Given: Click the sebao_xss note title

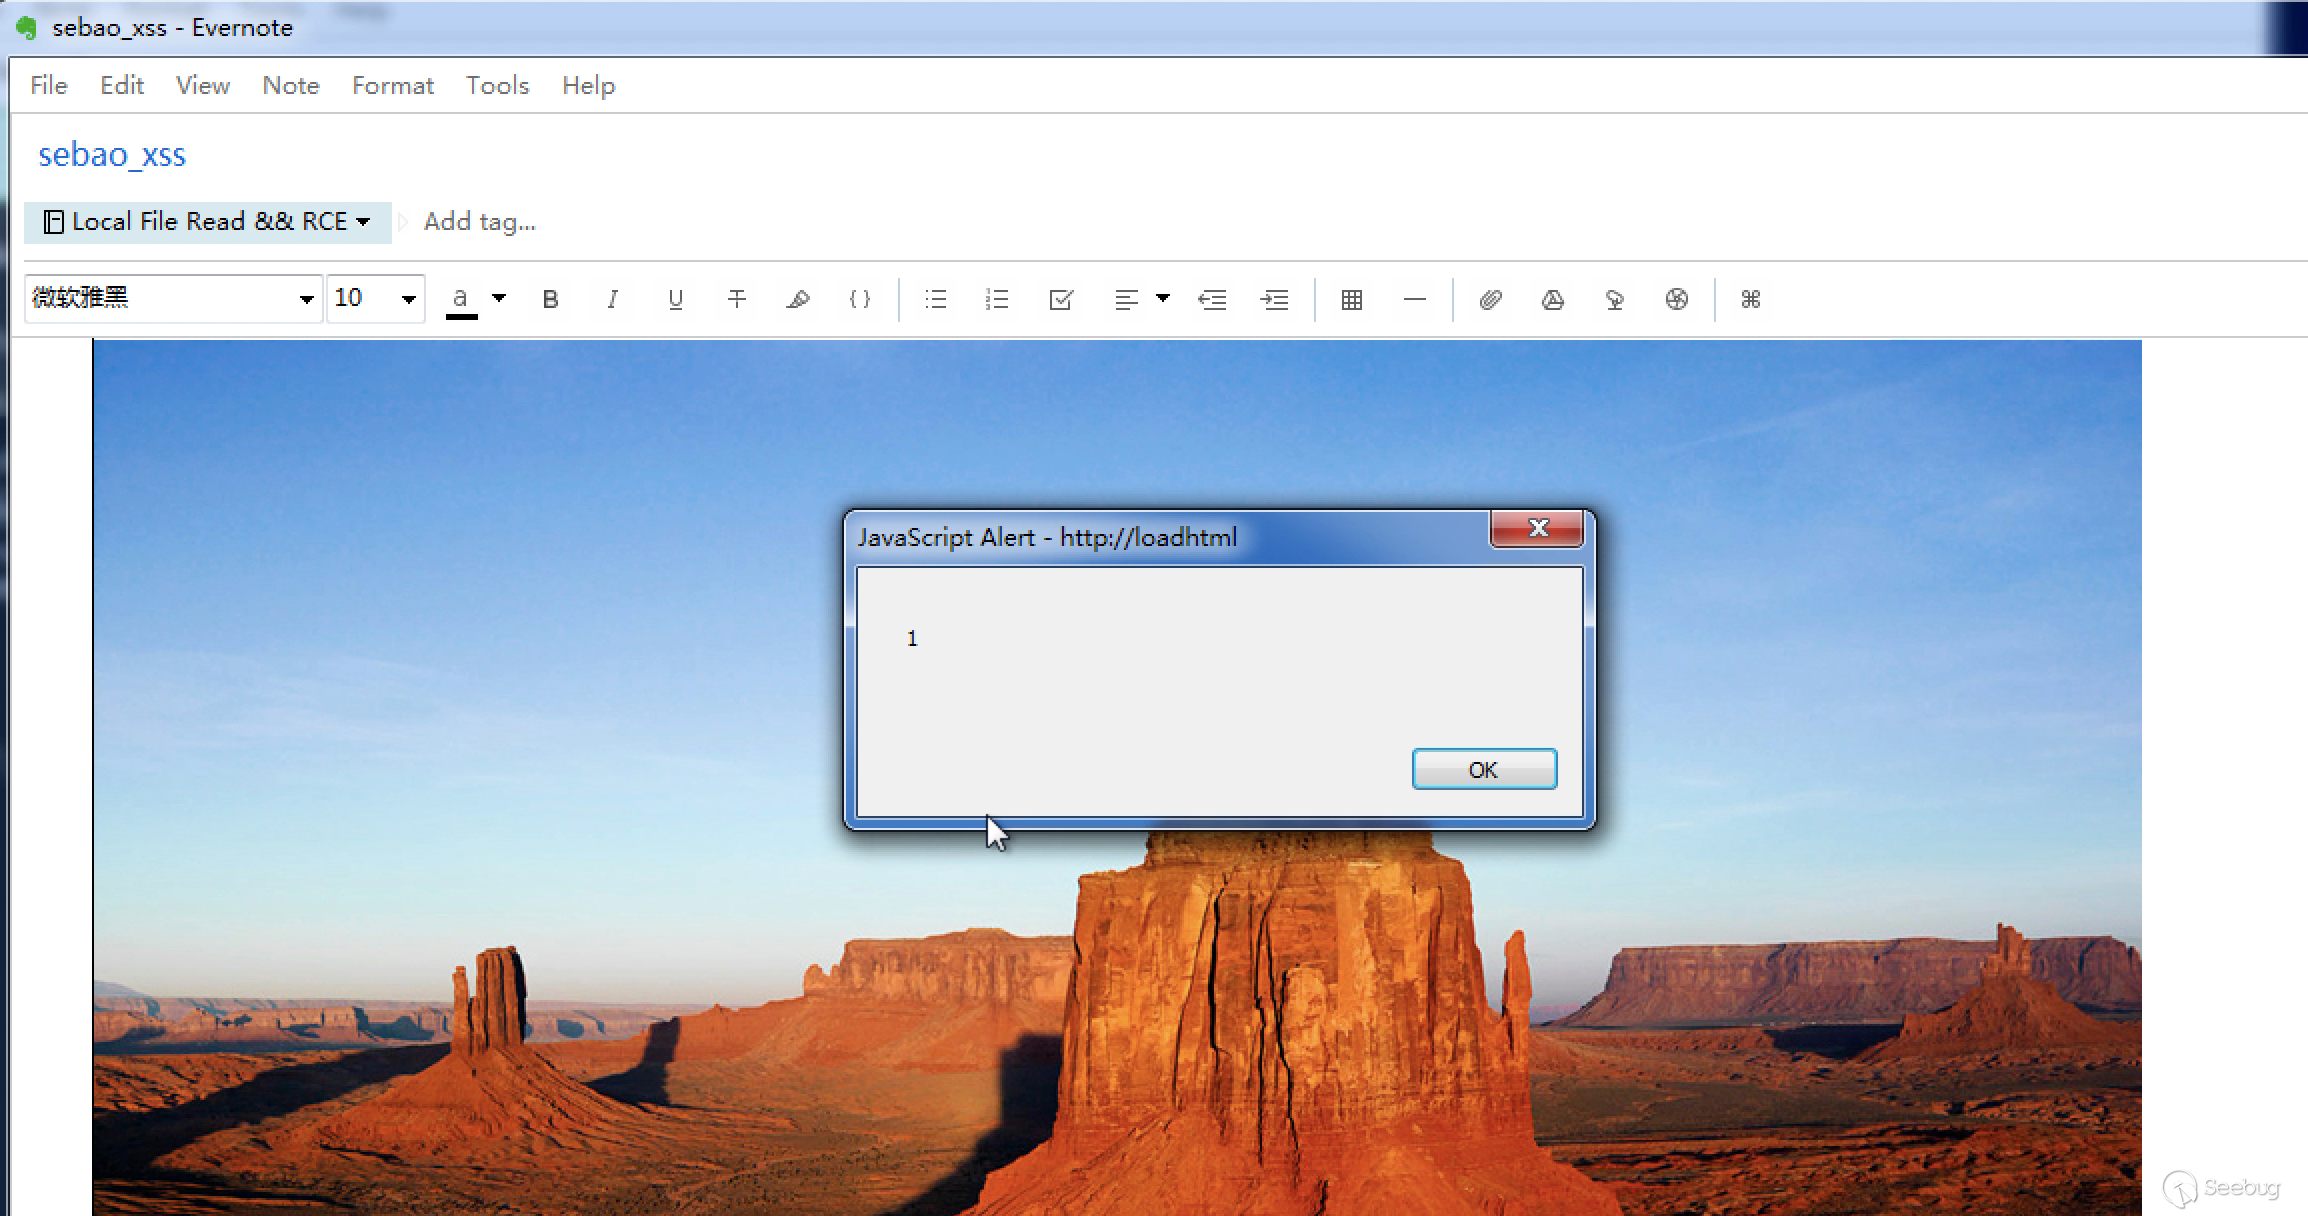Looking at the screenshot, I should coord(112,155).
